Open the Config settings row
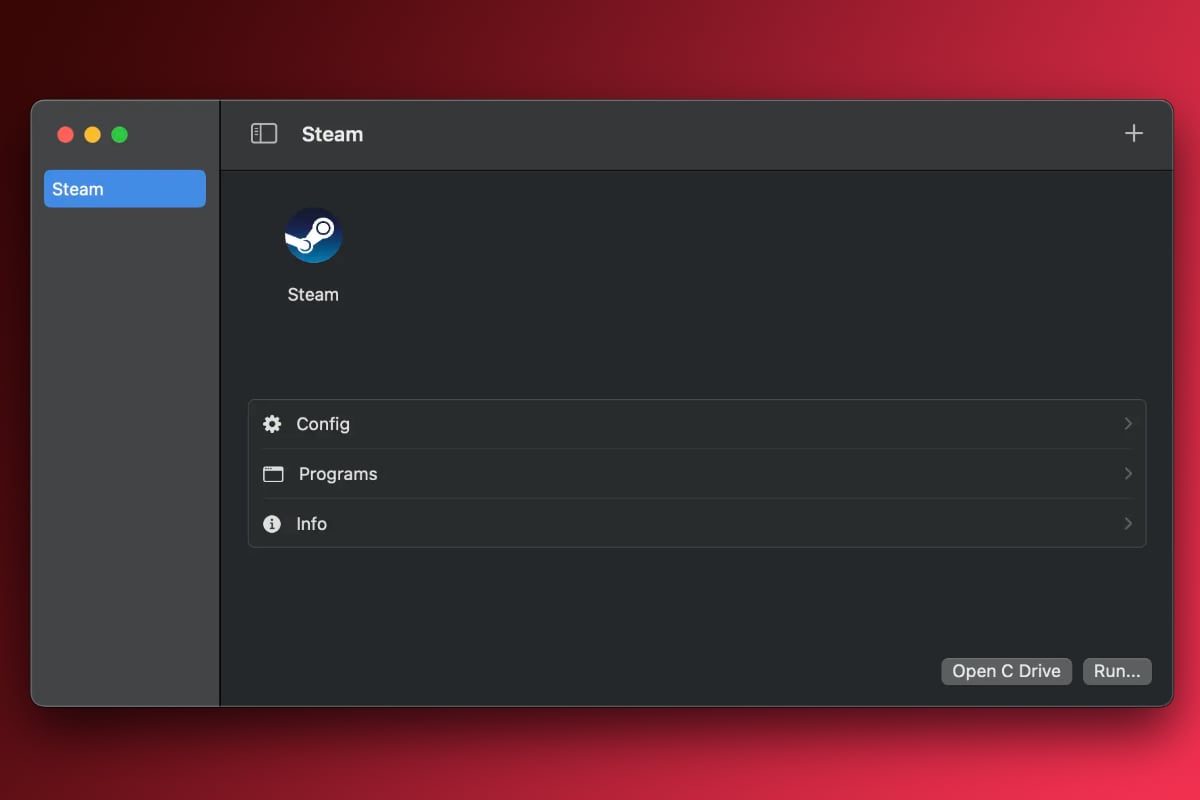The image size is (1200, 800). click(697, 424)
